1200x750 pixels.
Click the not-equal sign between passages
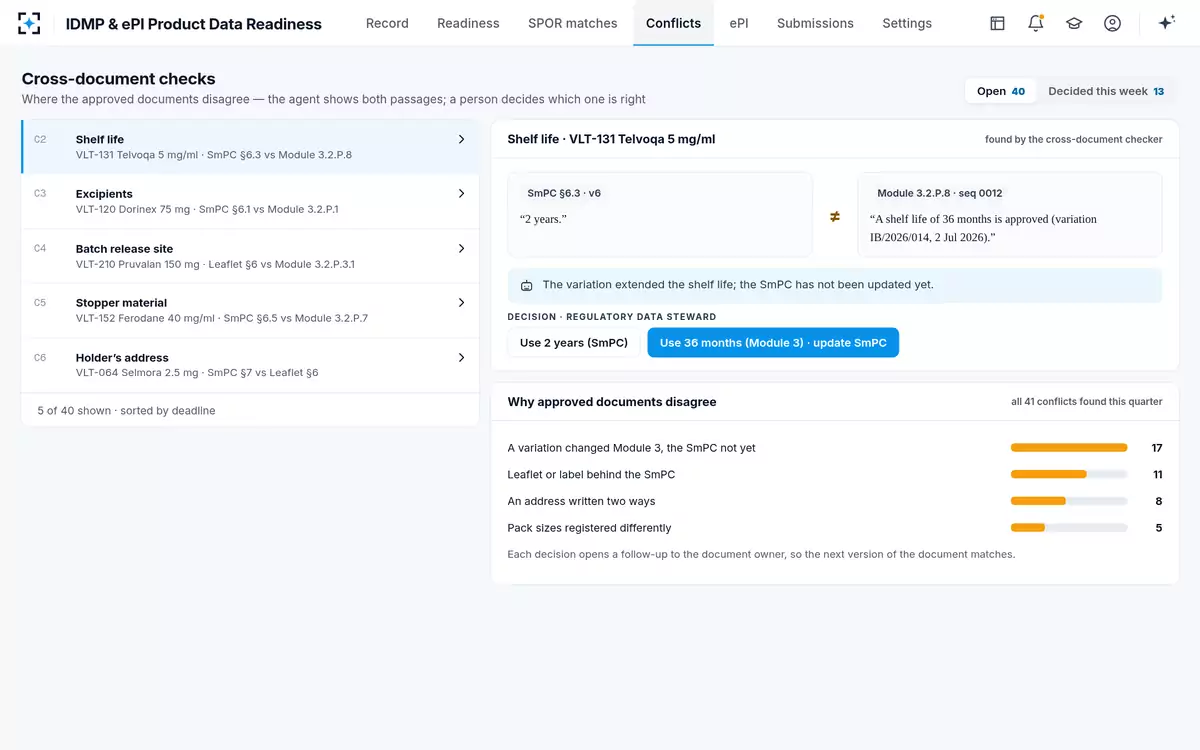point(835,216)
